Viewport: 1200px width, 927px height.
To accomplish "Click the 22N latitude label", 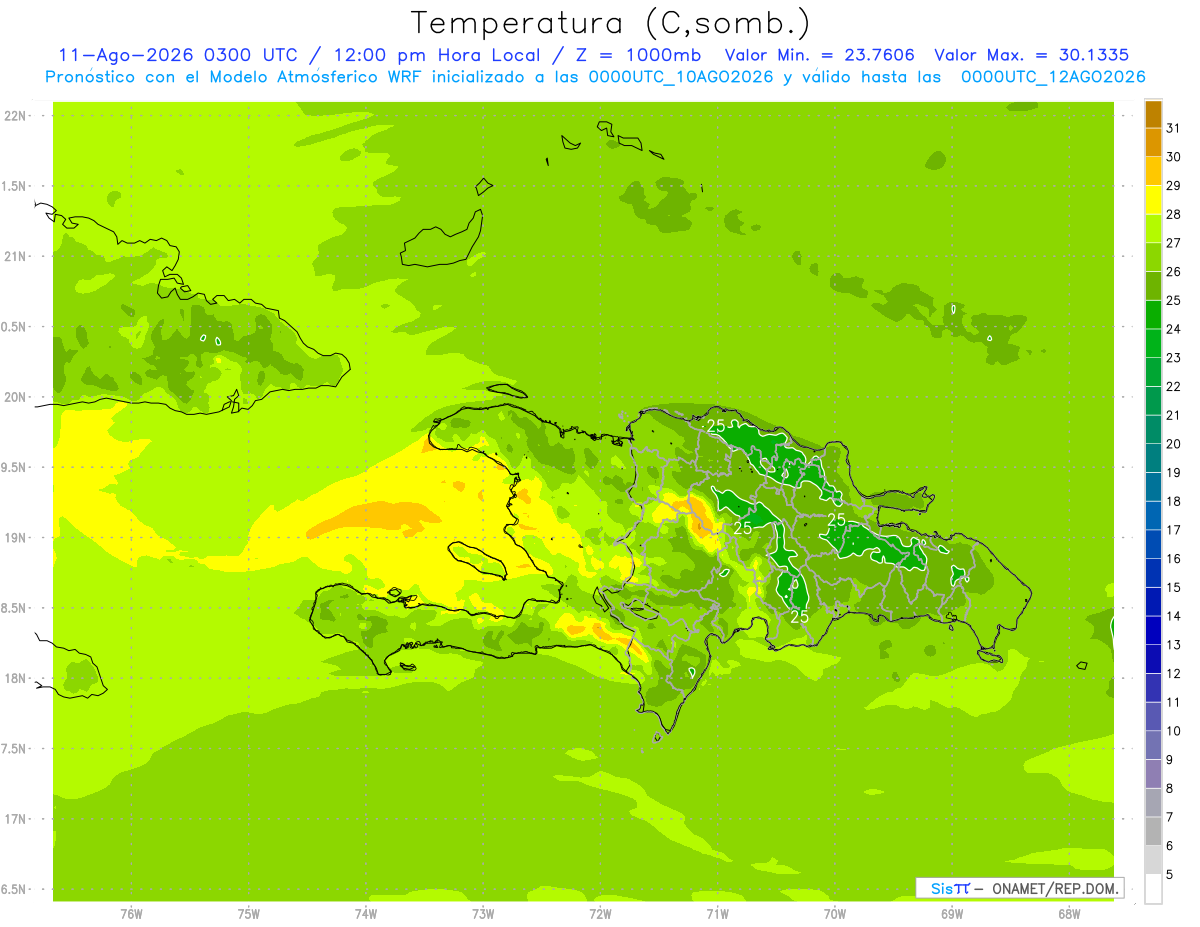I will [16, 116].
